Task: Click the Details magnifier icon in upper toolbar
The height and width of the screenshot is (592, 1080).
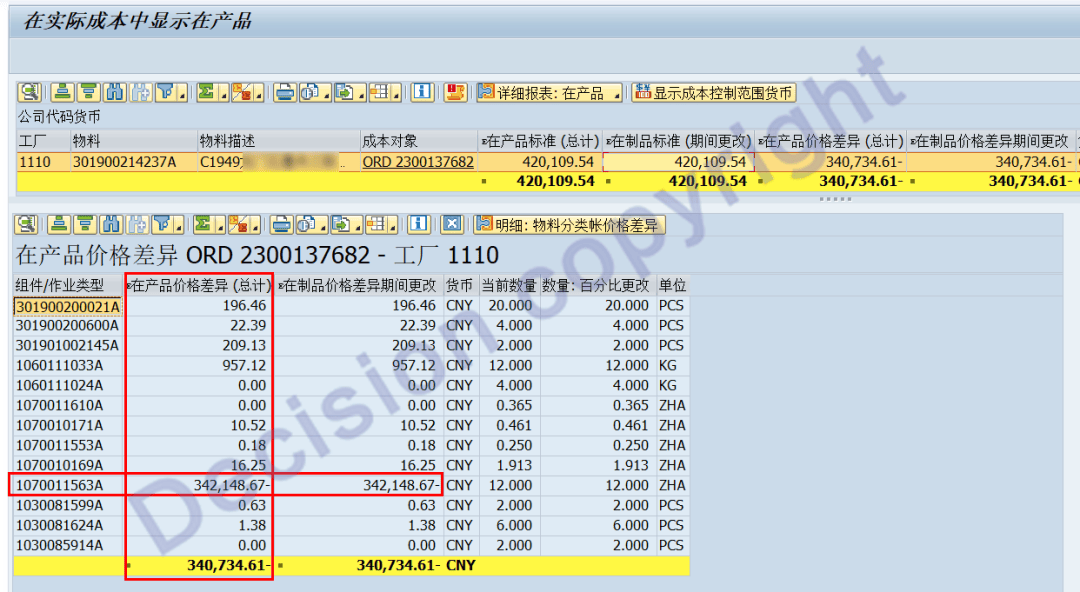Action: tap(29, 93)
